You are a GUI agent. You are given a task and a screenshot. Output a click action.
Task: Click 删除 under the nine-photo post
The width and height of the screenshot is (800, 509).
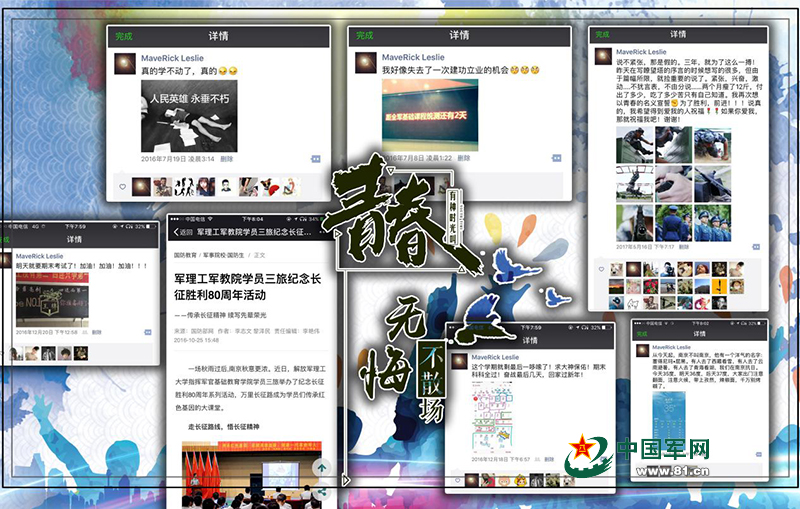click(684, 247)
